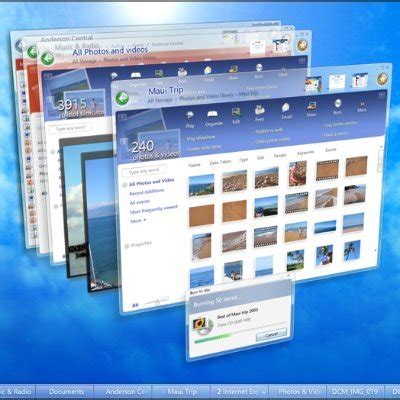
Task: Click the disc icon in Burn to disc dialog
Action: coord(203,326)
